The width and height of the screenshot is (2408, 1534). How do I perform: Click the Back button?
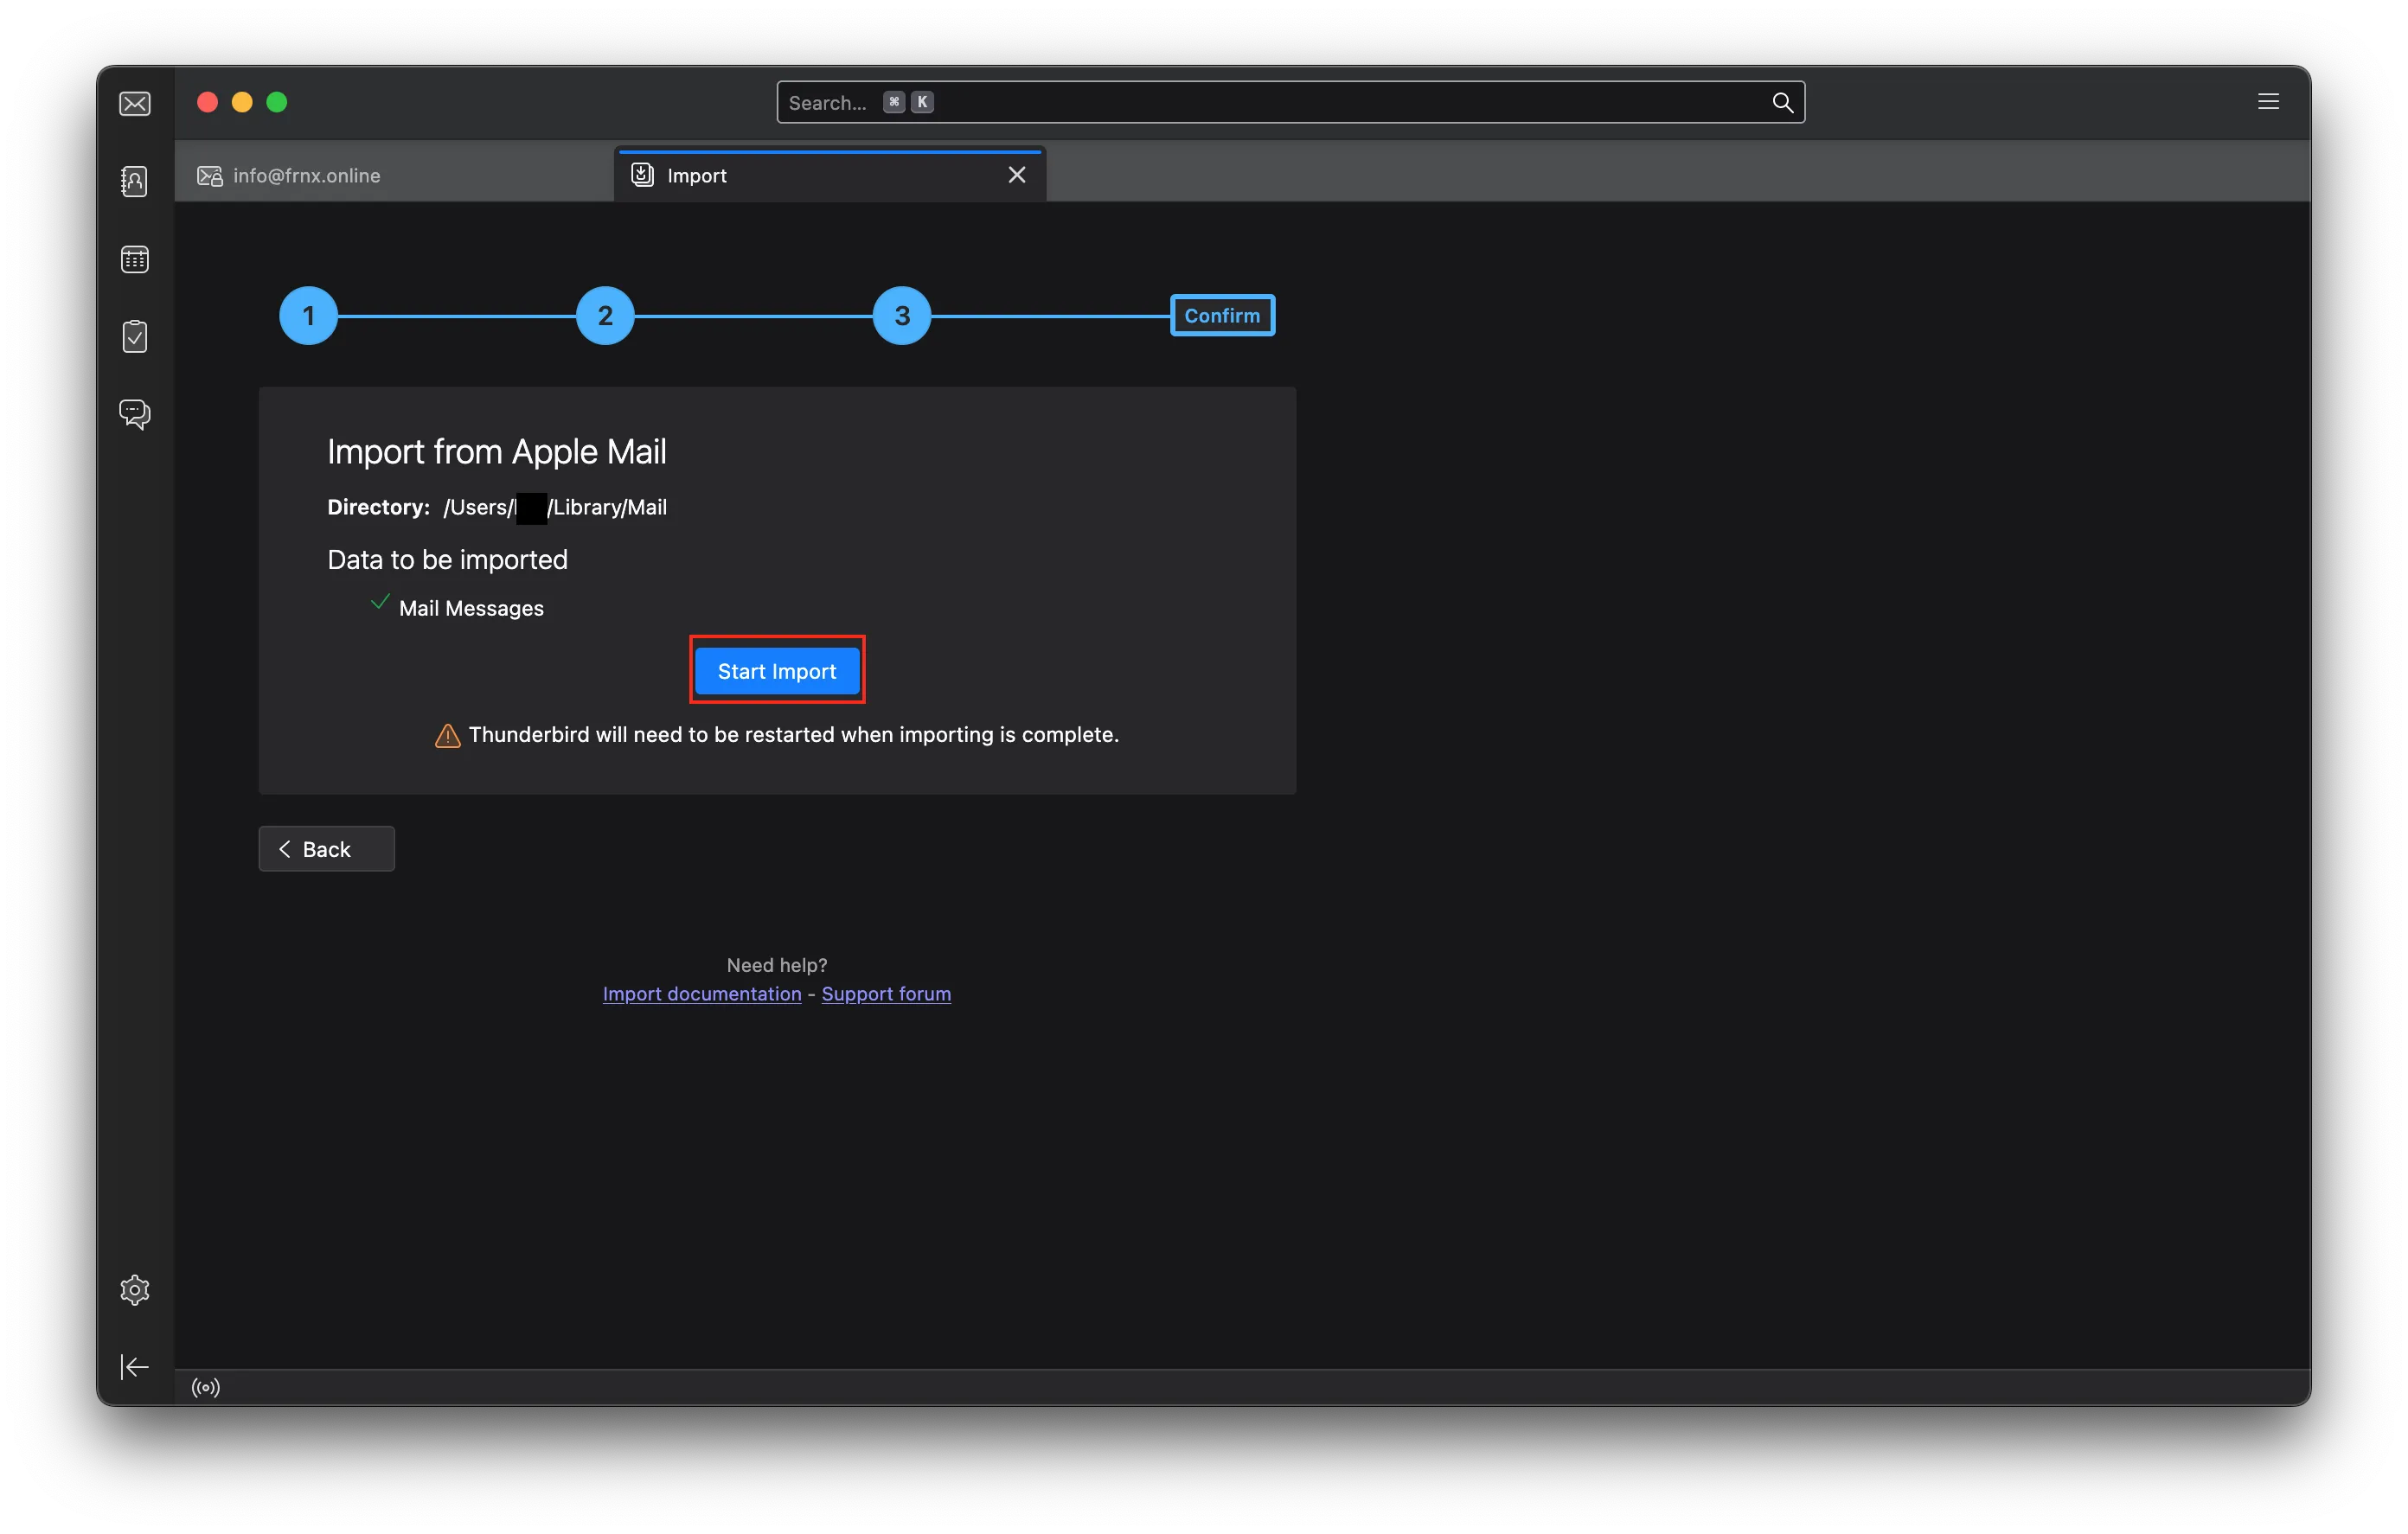pyautogui.click(x=326, y=849)
